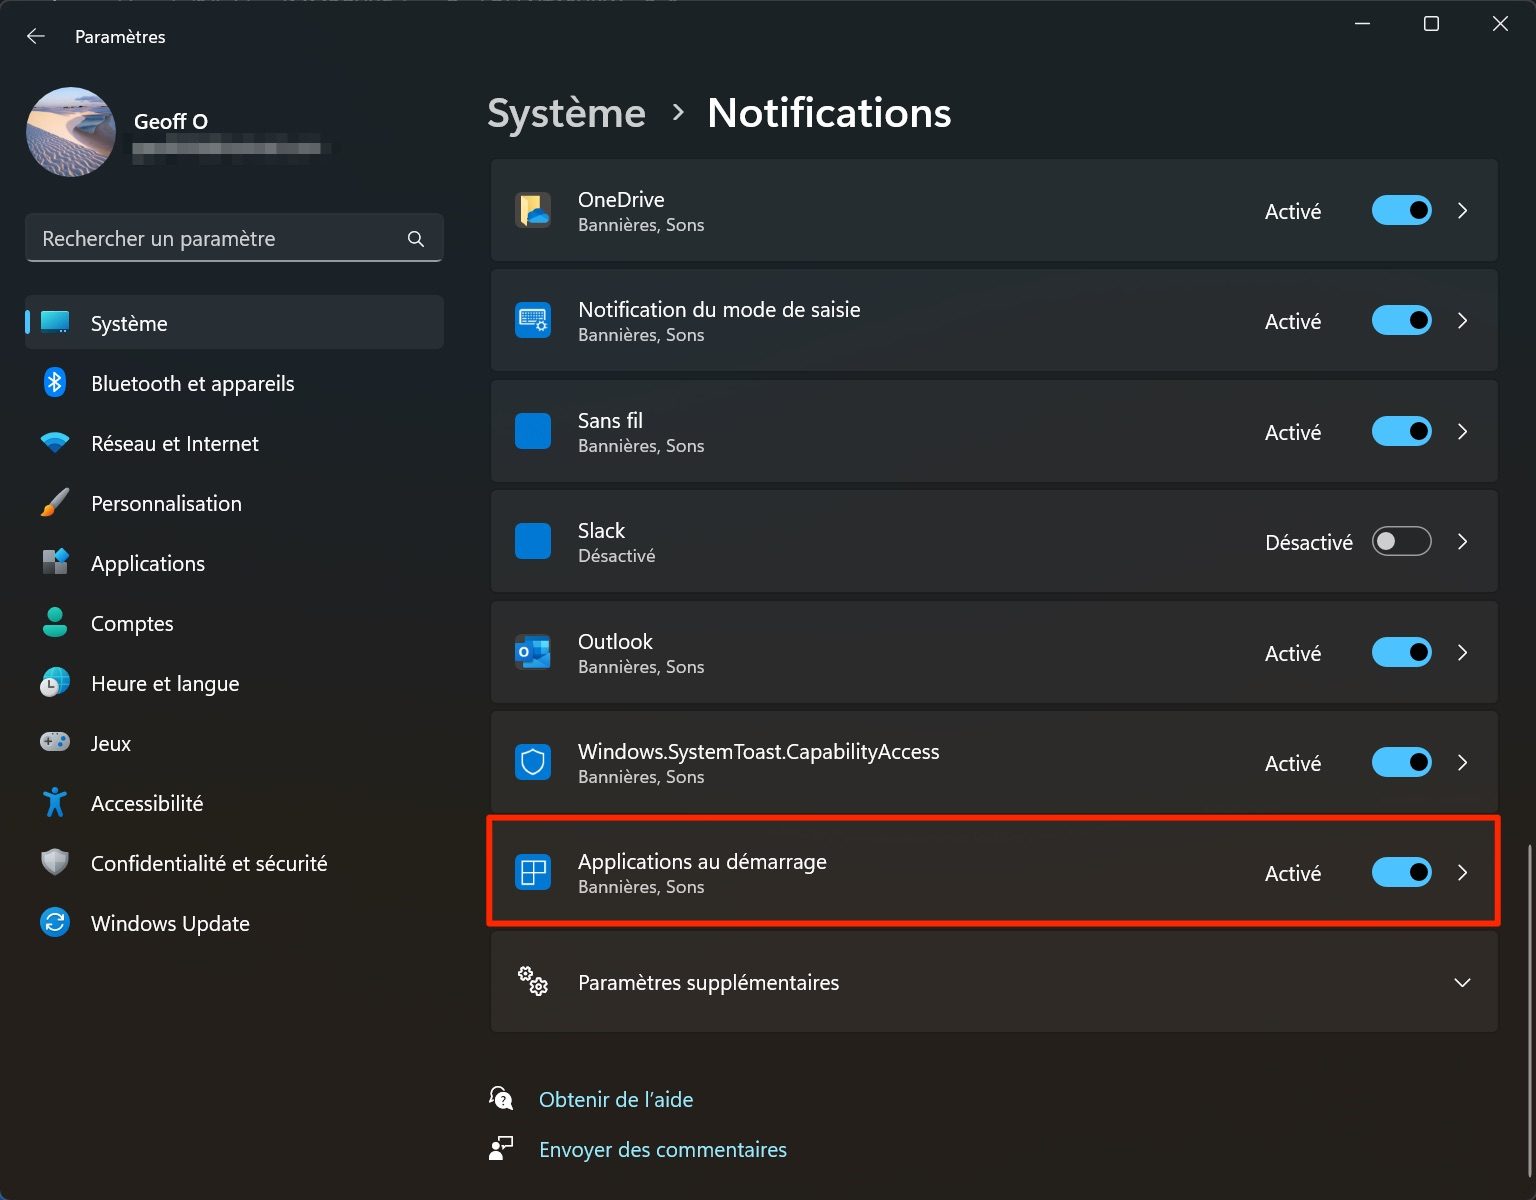Image resolution: width=1536 pixels, height=1200 pixels.
Task: Click the Envoyer des commentaires feedback icon
Action: [501, 1149]
